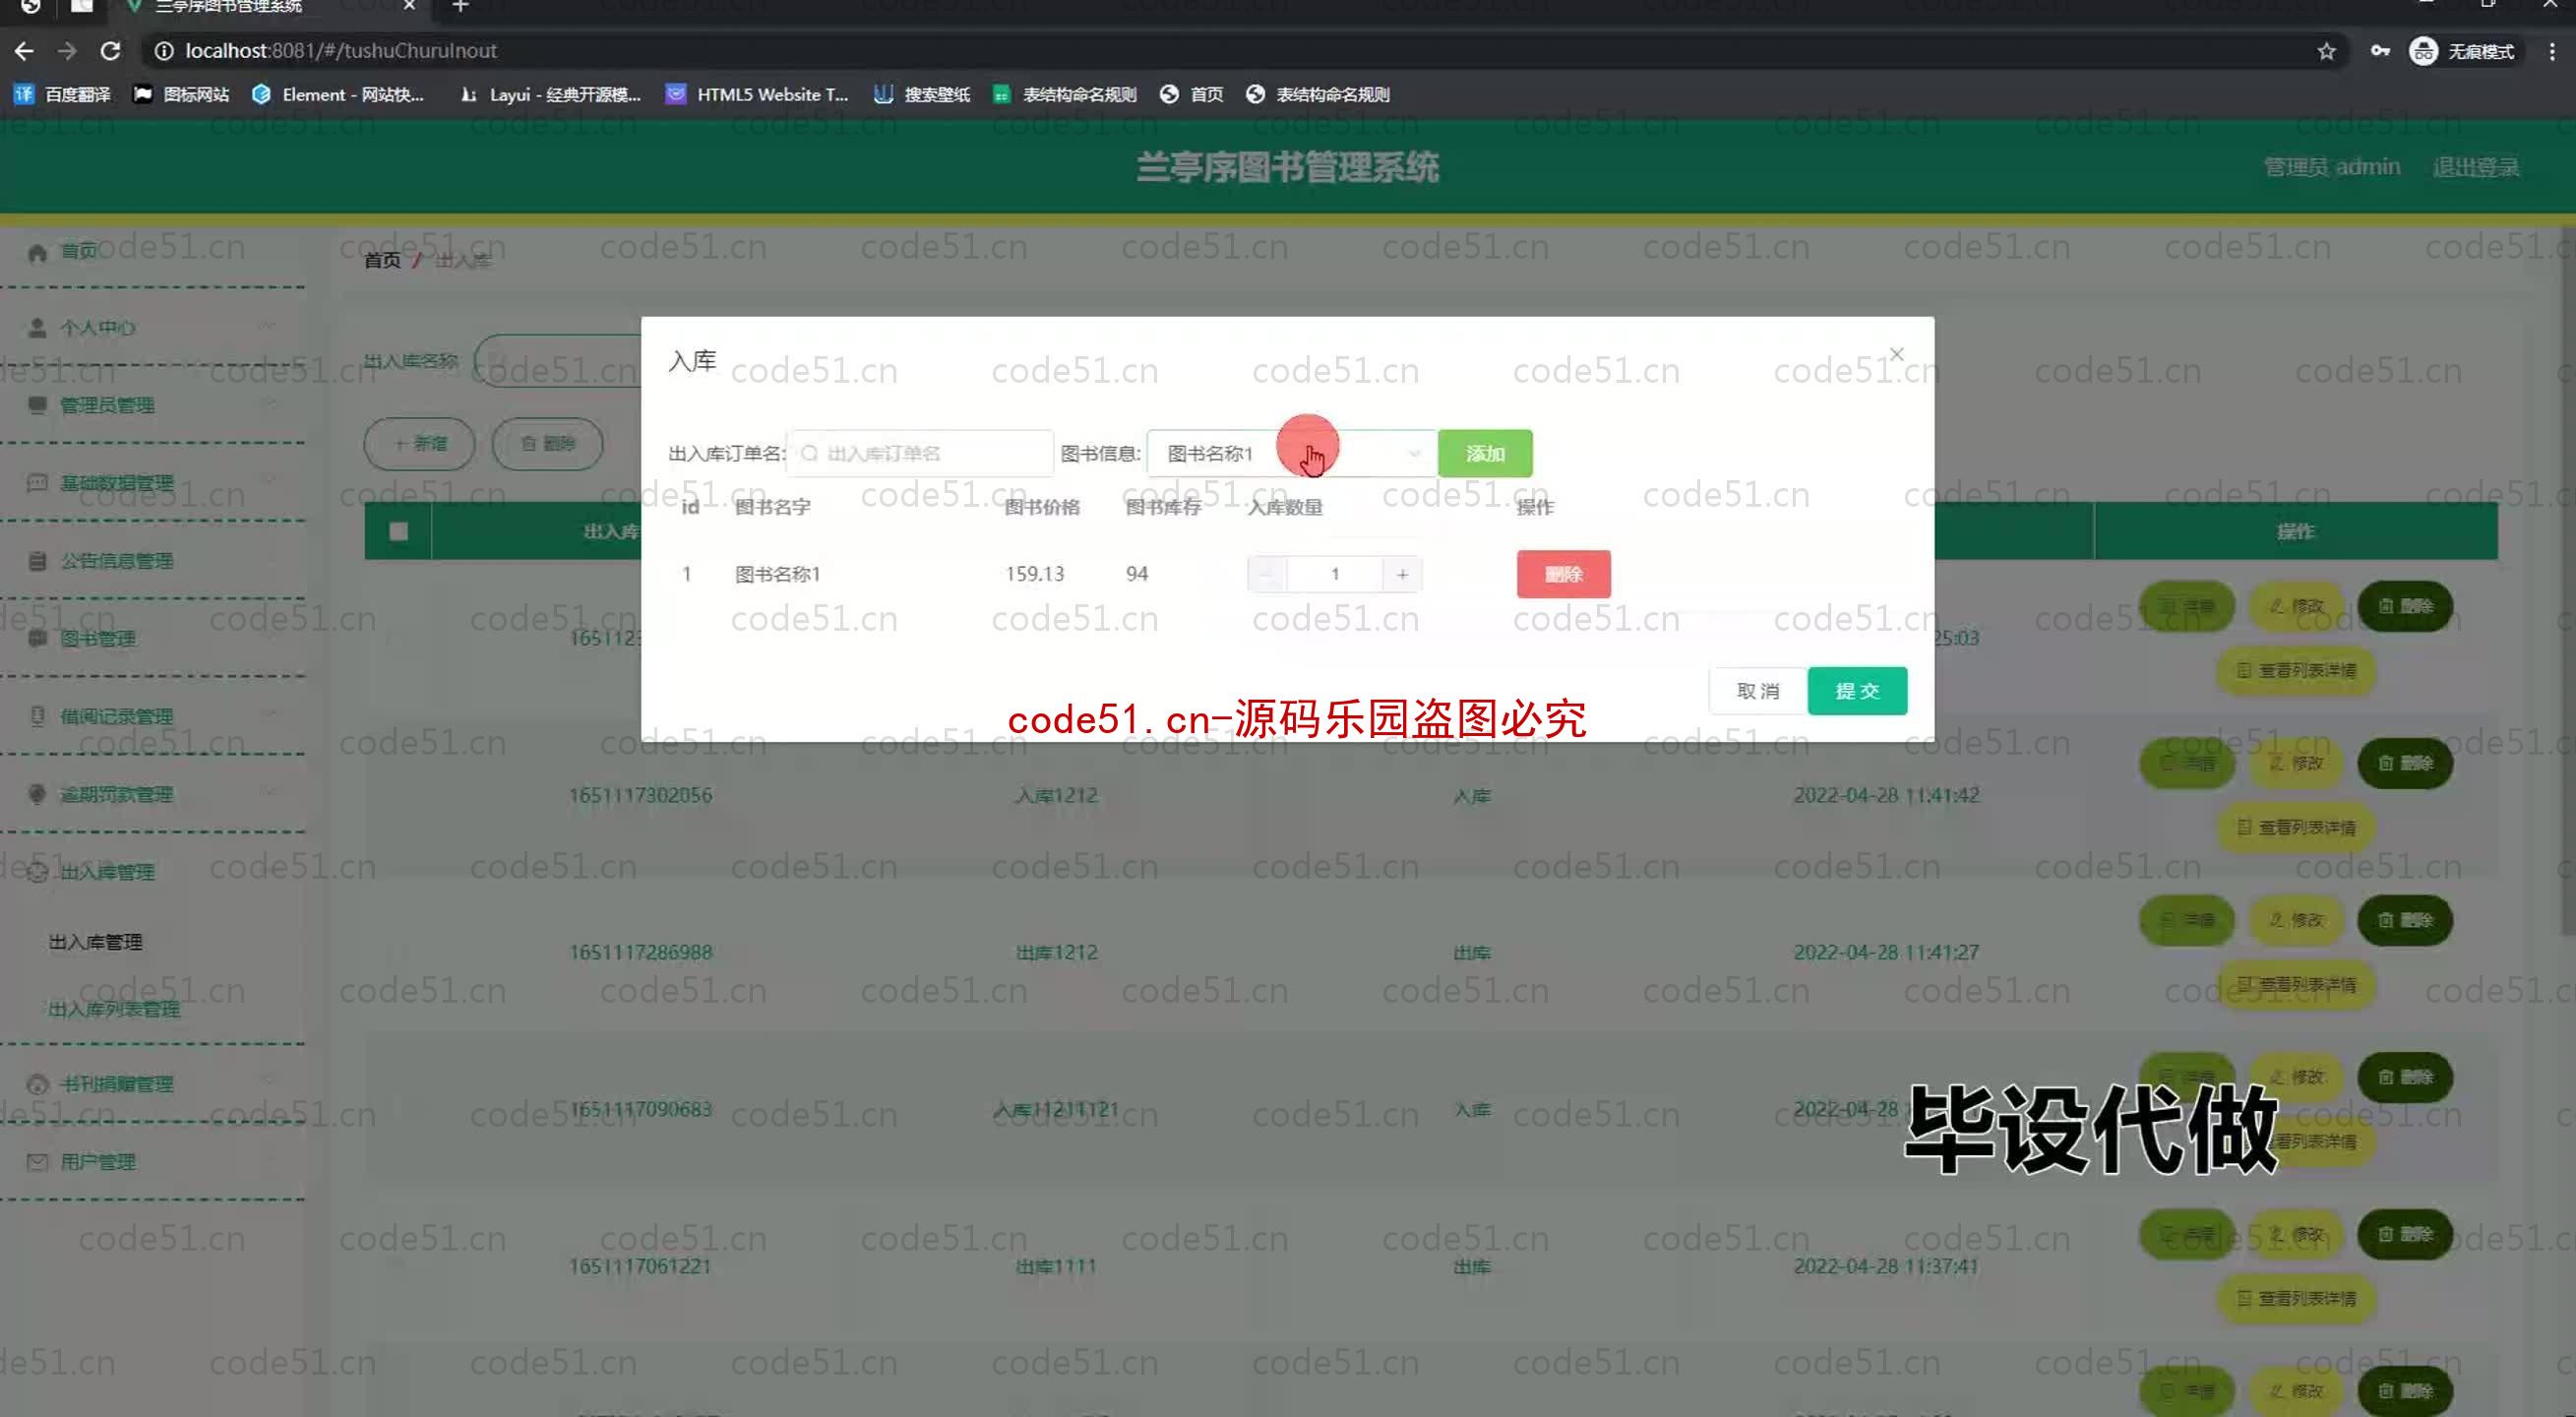This screenshot has width=2576, height=1417.
Task: Click the 用户管理 envelope icon
Action: pyautogui.click(x=37, y=1162)
